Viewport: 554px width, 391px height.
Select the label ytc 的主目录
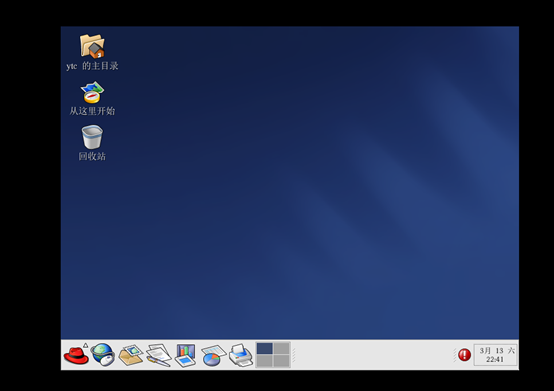tap(92, 66)
